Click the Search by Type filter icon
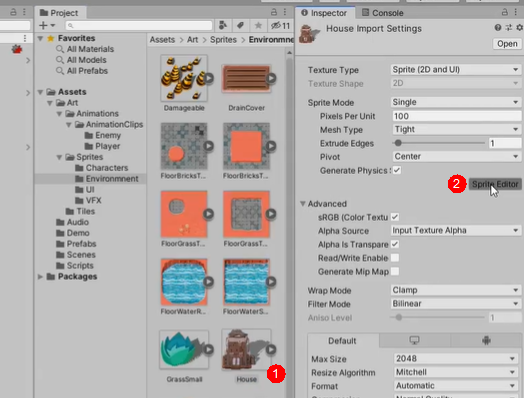This screenshot has width=524, height=398. 223,25
